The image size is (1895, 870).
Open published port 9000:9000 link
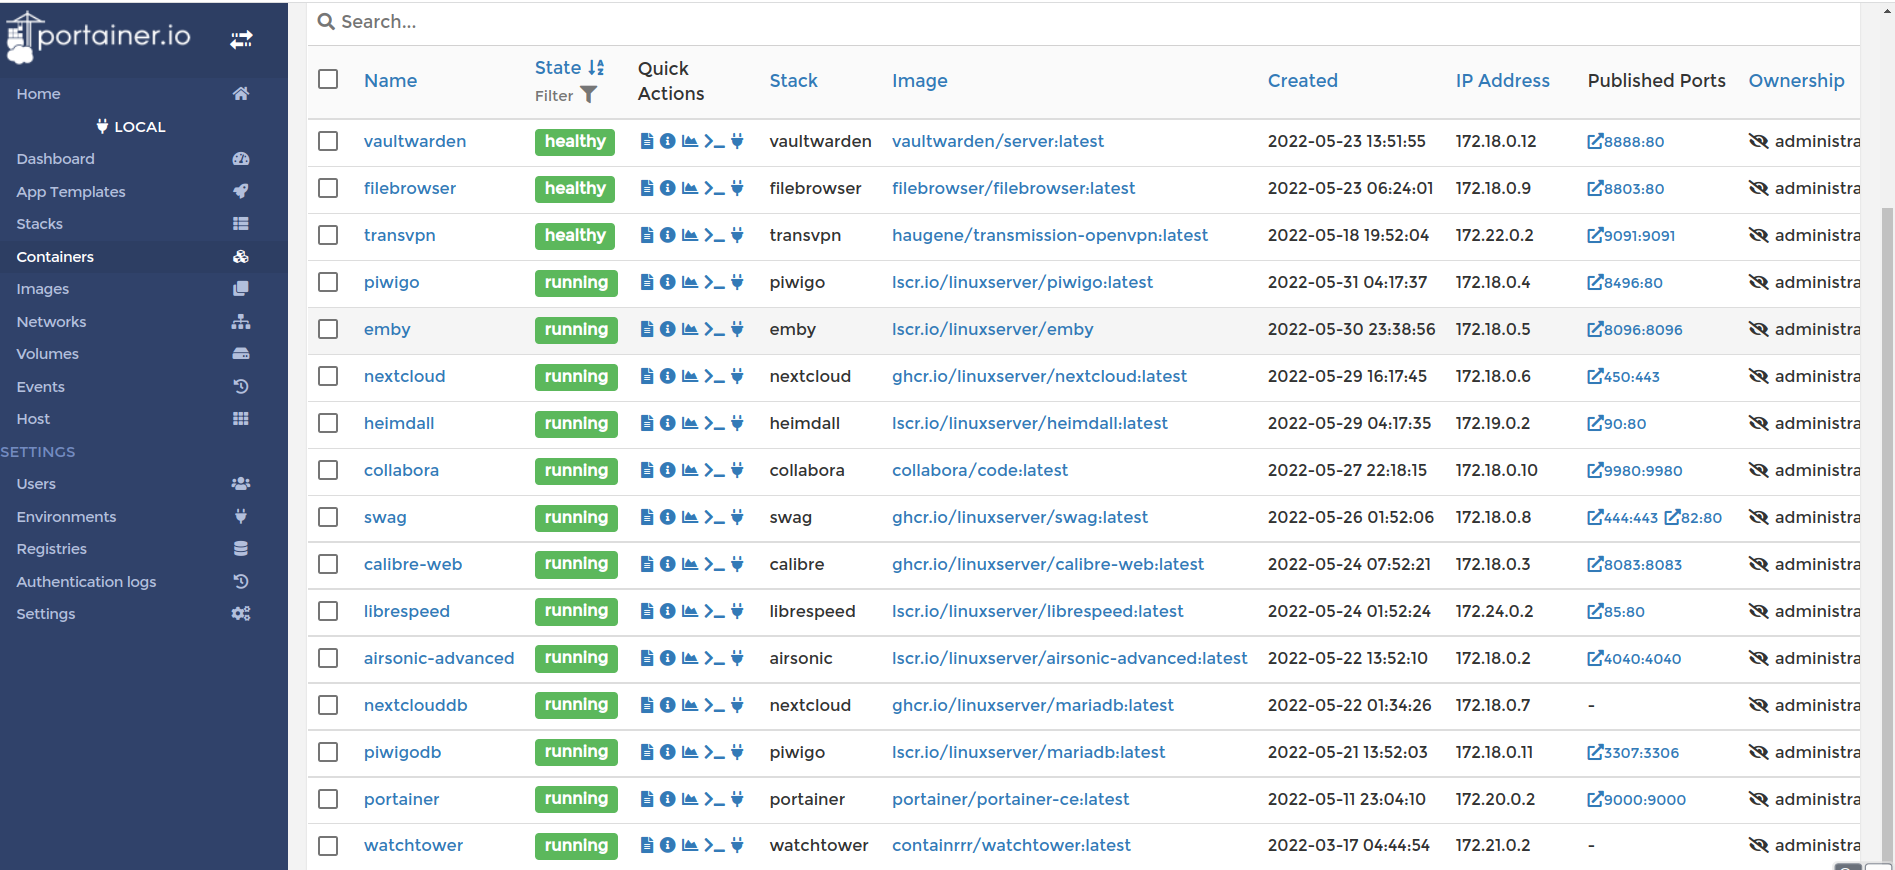[1637, 799]
